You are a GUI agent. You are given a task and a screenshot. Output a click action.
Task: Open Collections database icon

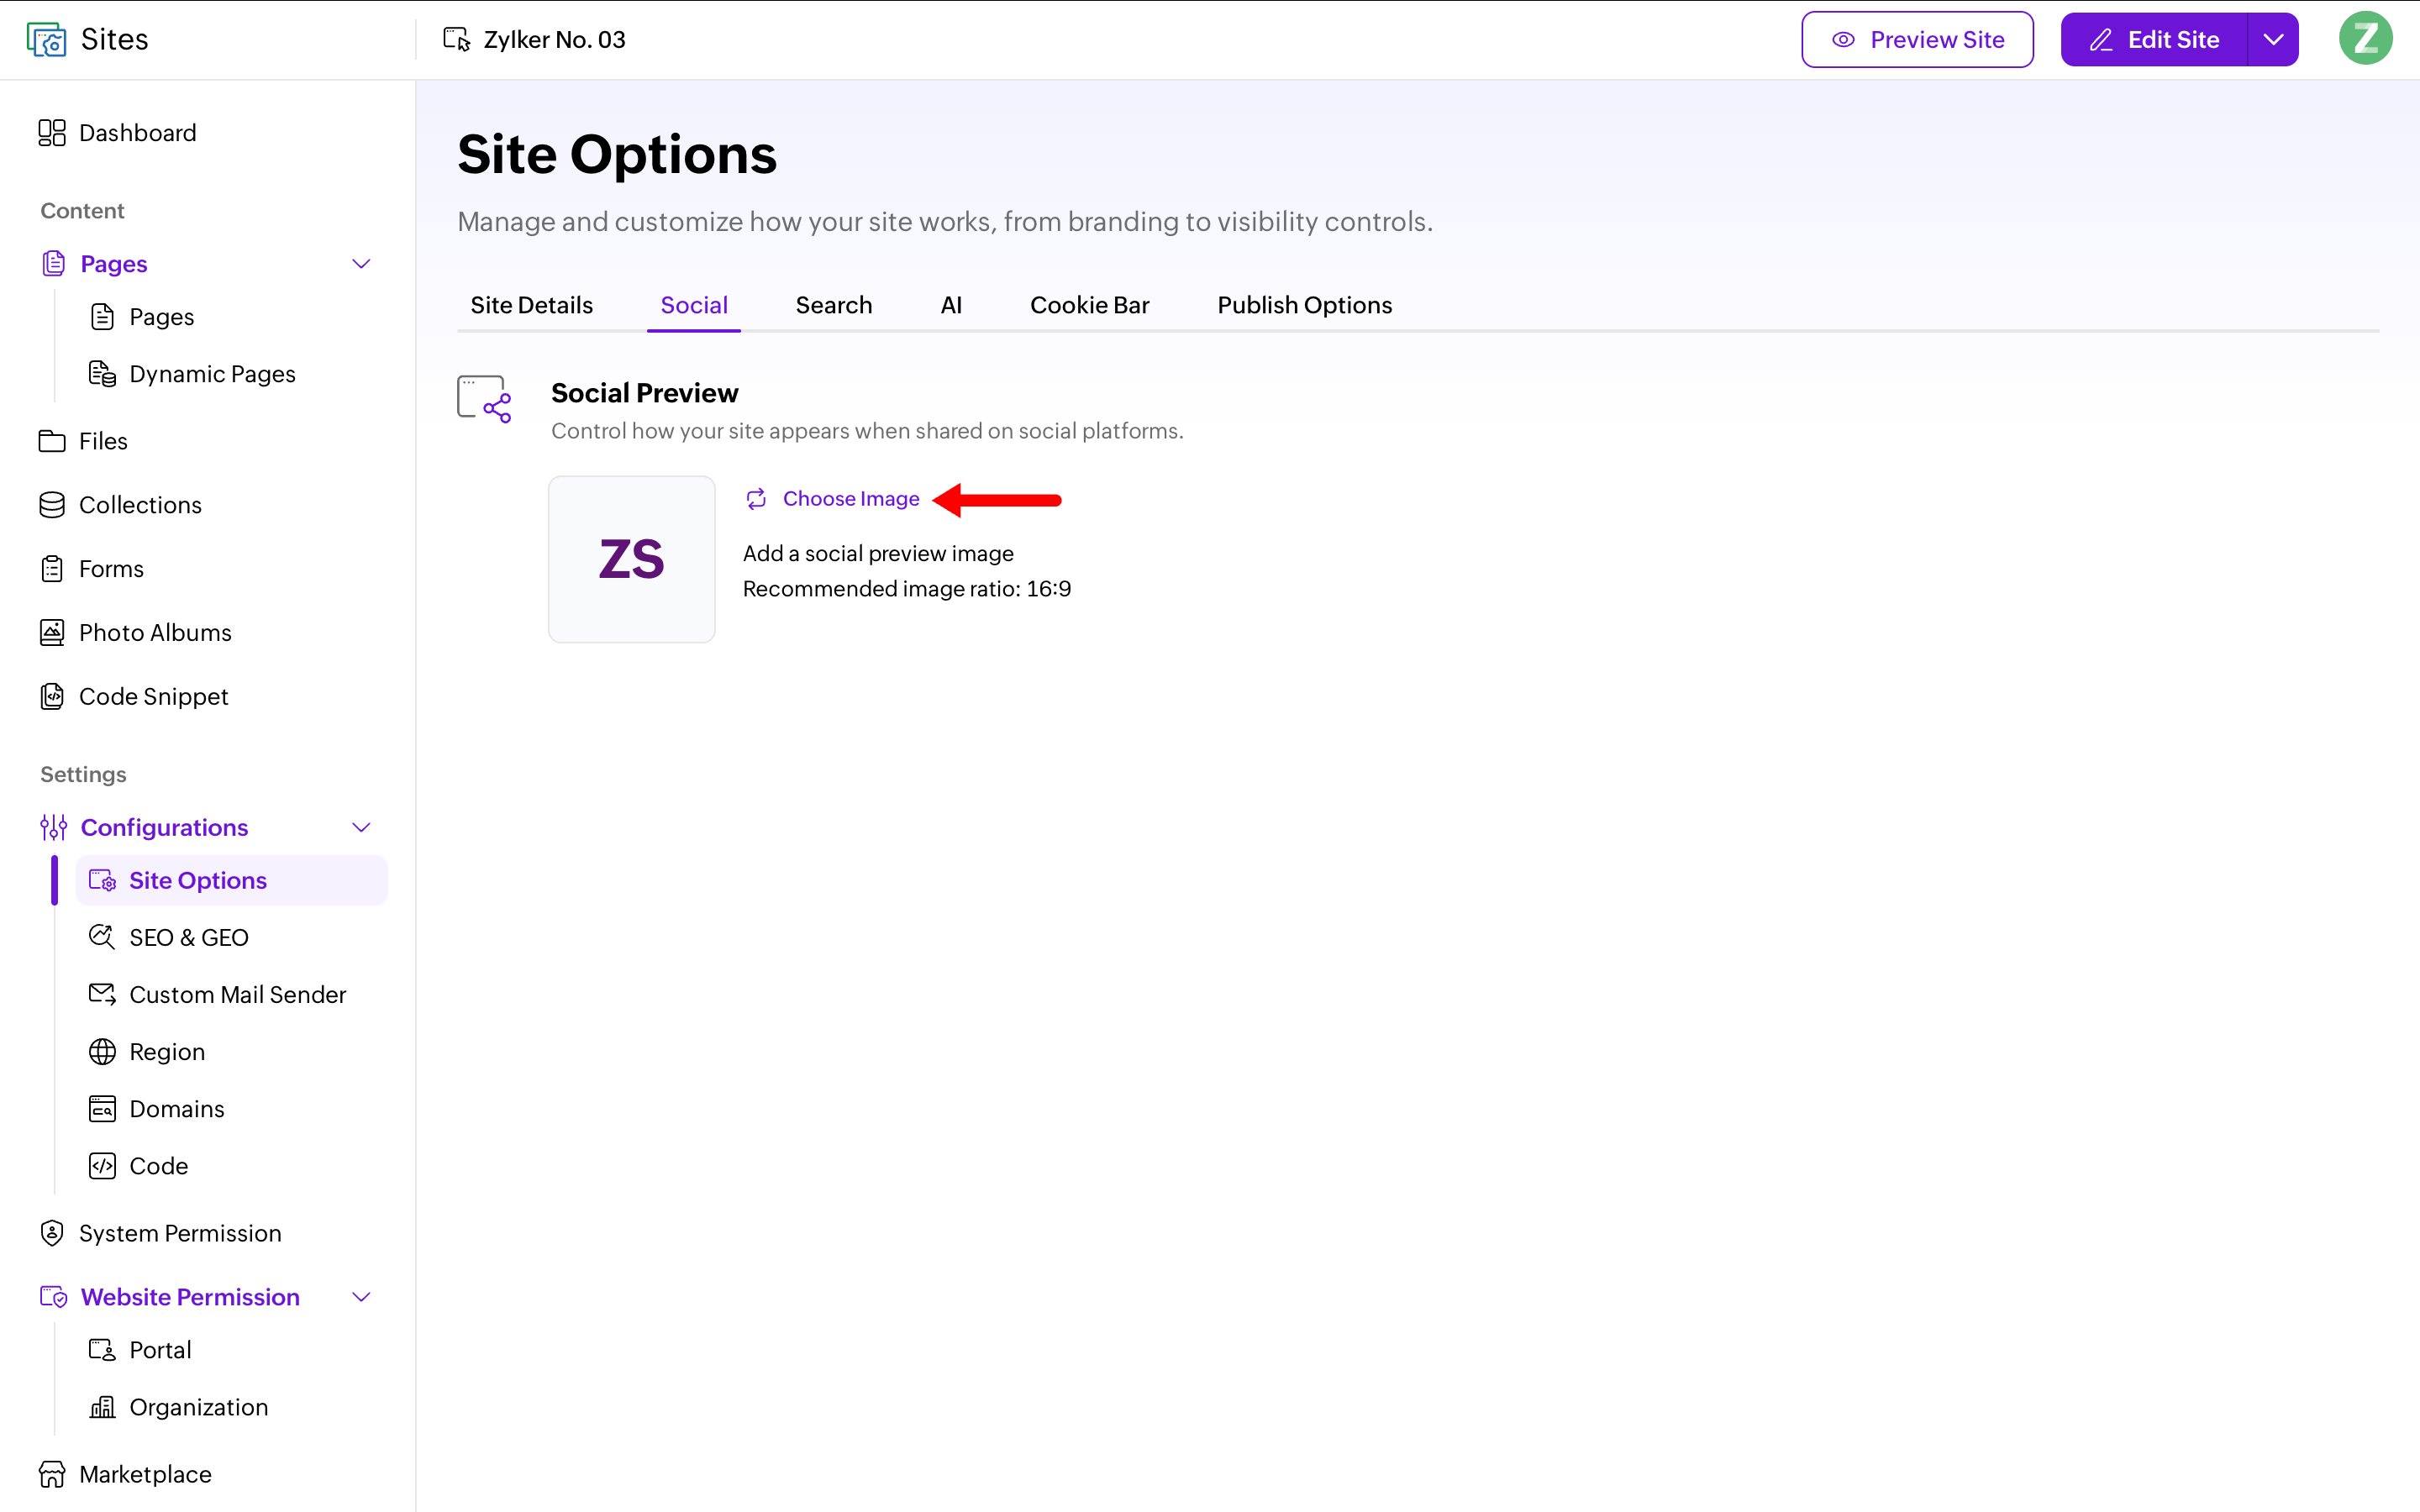(x=52, y=505)
